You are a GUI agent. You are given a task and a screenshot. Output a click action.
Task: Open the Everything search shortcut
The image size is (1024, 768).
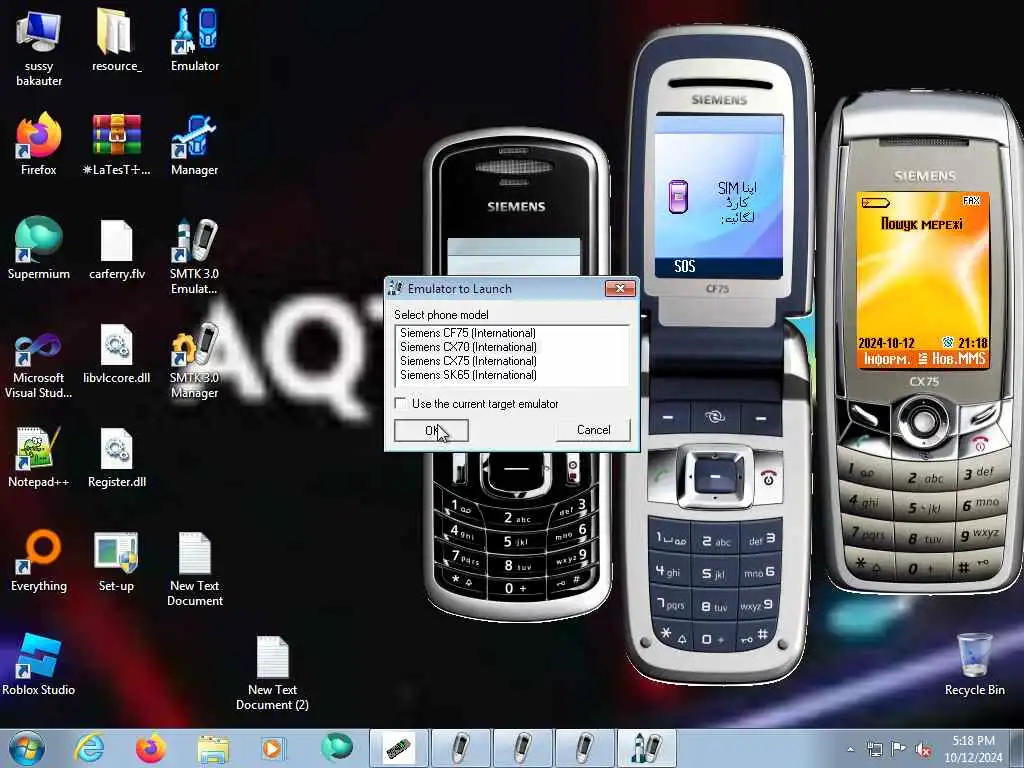tap(39, 560)
